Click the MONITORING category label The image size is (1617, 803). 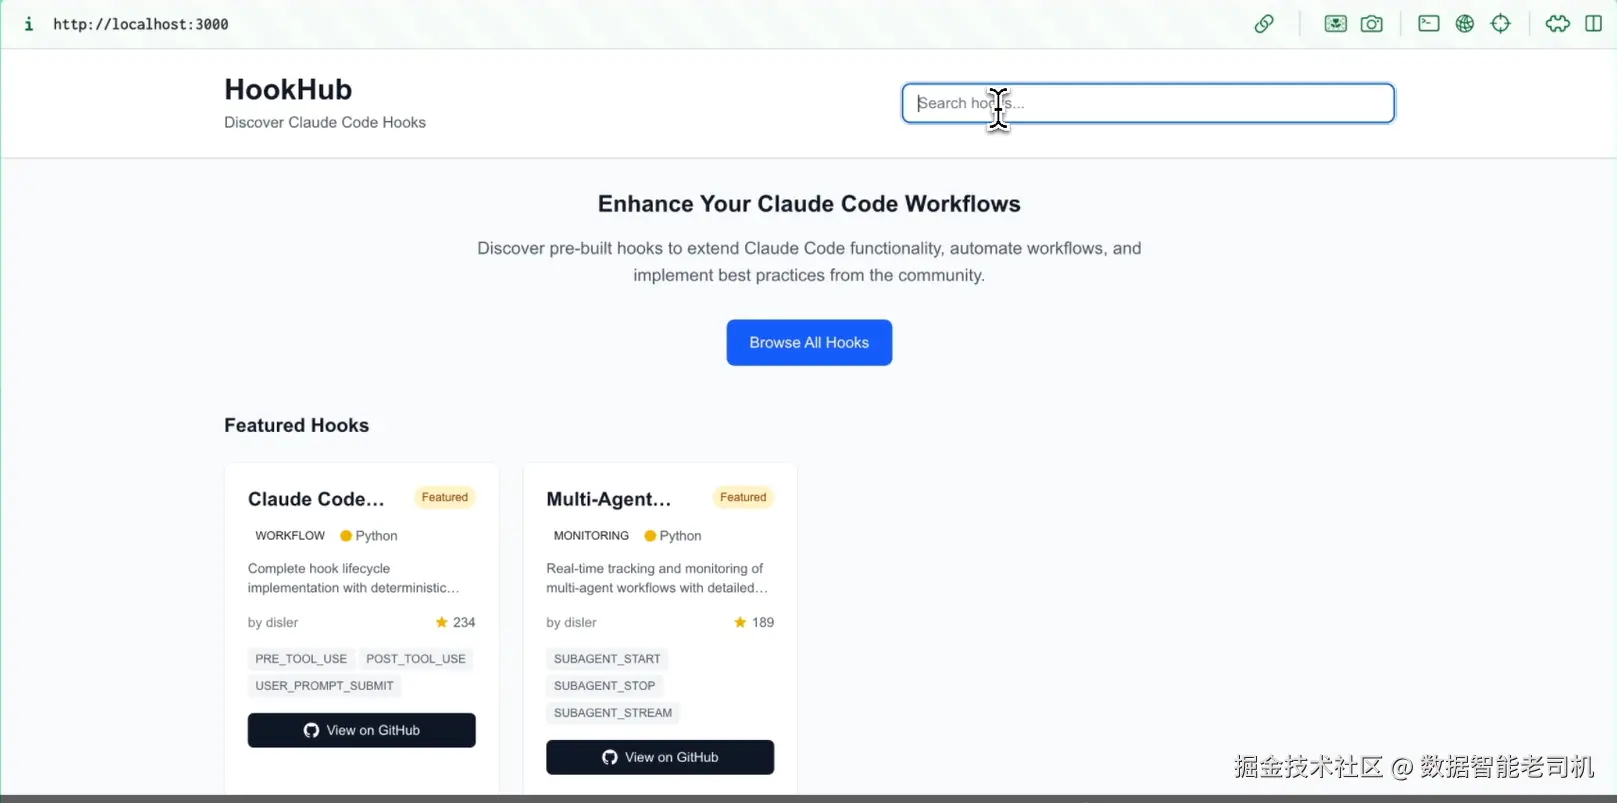591,536
